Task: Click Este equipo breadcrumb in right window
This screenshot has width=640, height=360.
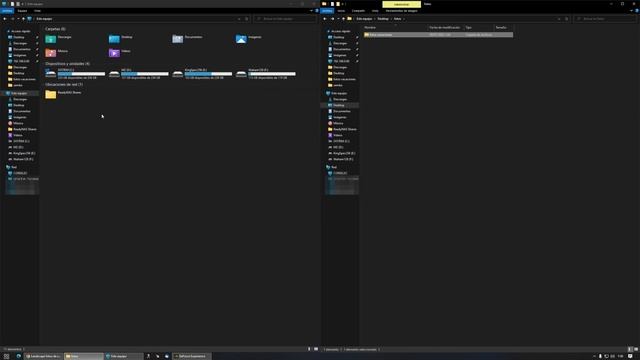Action: tap(364, 19)
